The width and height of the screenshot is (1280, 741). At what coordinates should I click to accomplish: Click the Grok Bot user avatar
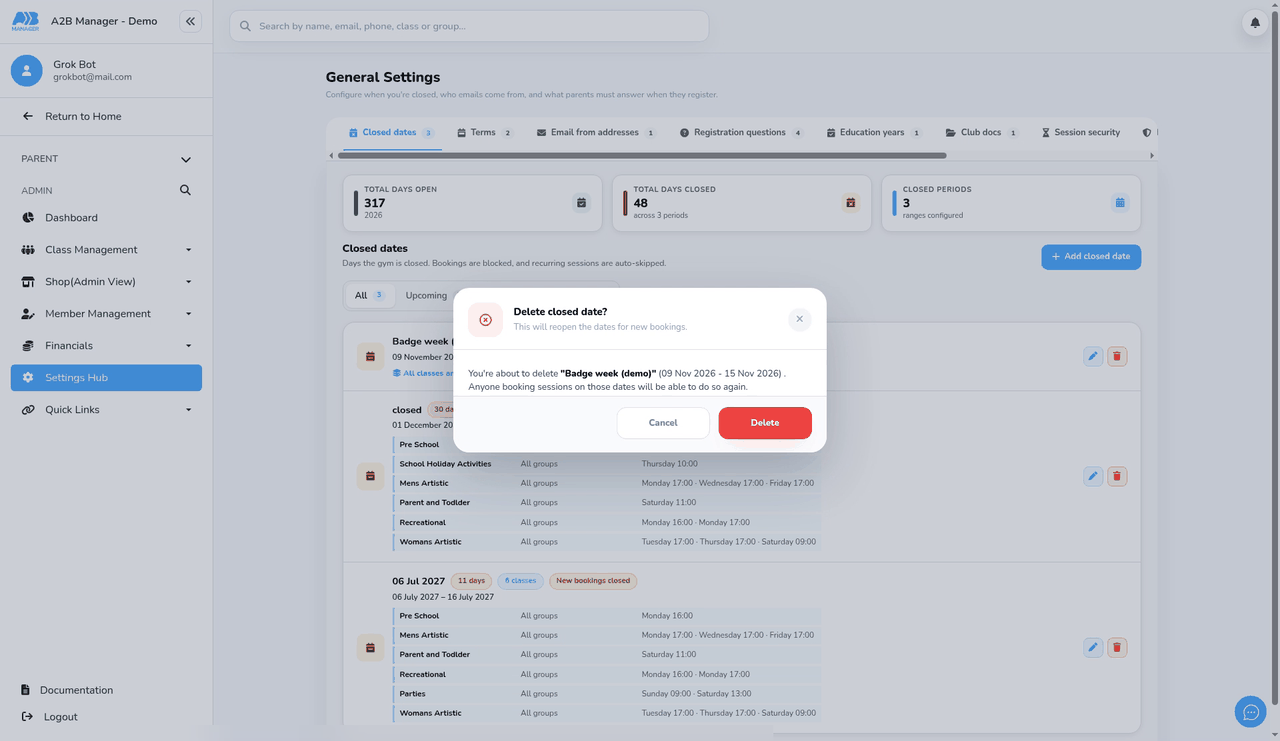click(27, 71)
